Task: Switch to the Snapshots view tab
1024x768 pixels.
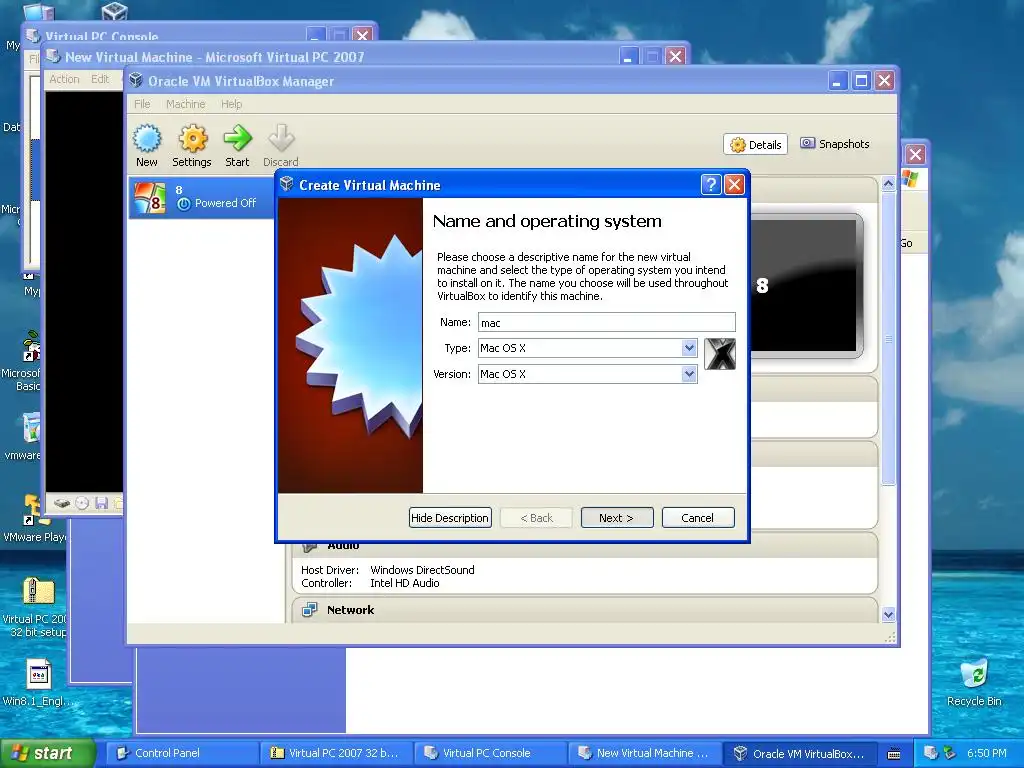Action: 835,144
